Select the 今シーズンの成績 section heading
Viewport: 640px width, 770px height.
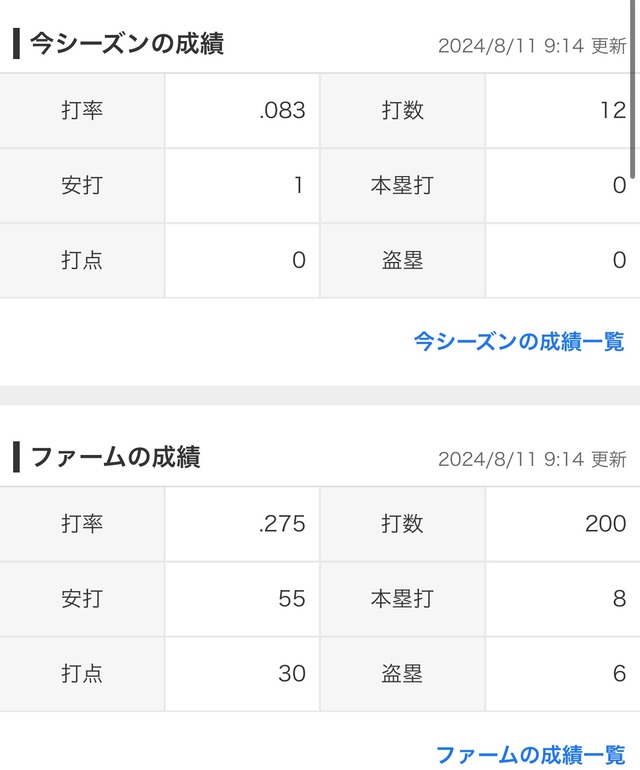(x=127, y=43)
